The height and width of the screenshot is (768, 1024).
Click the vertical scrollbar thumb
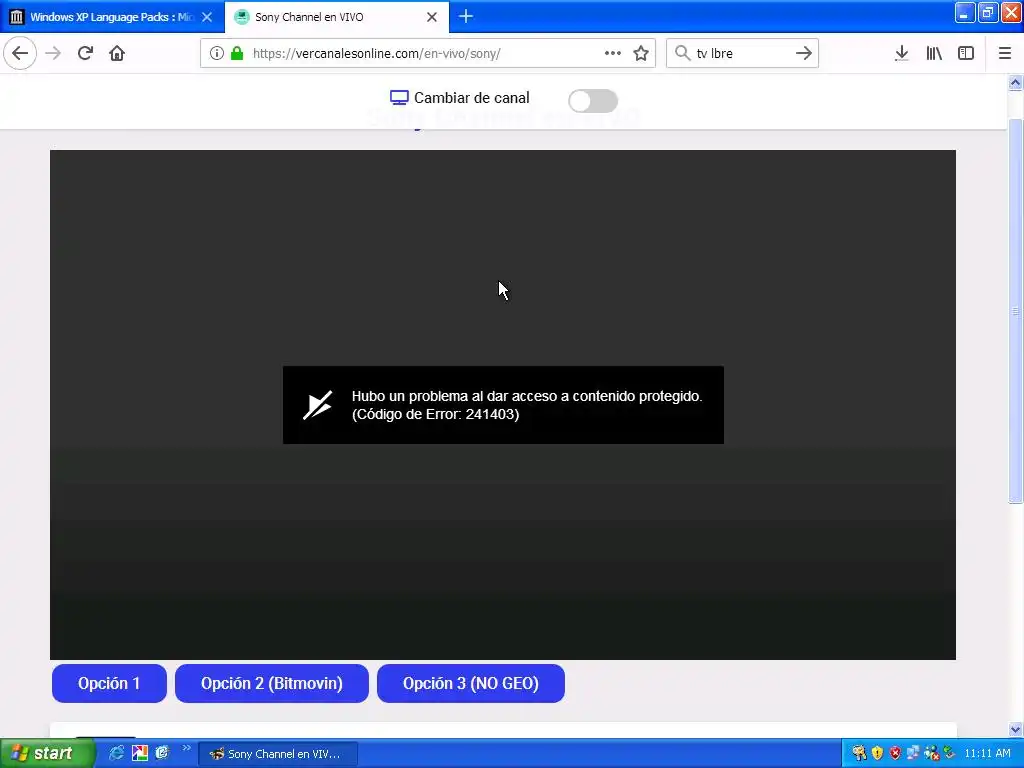pos(1016,311)
